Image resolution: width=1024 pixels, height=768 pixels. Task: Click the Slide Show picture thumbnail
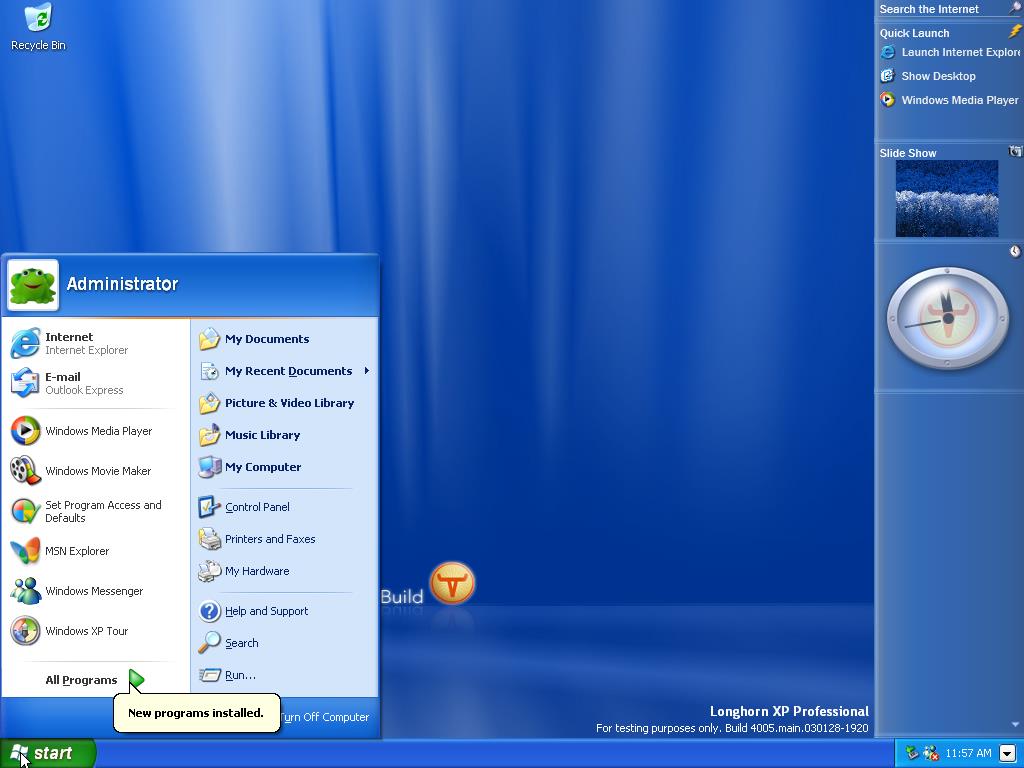point(946,199)
